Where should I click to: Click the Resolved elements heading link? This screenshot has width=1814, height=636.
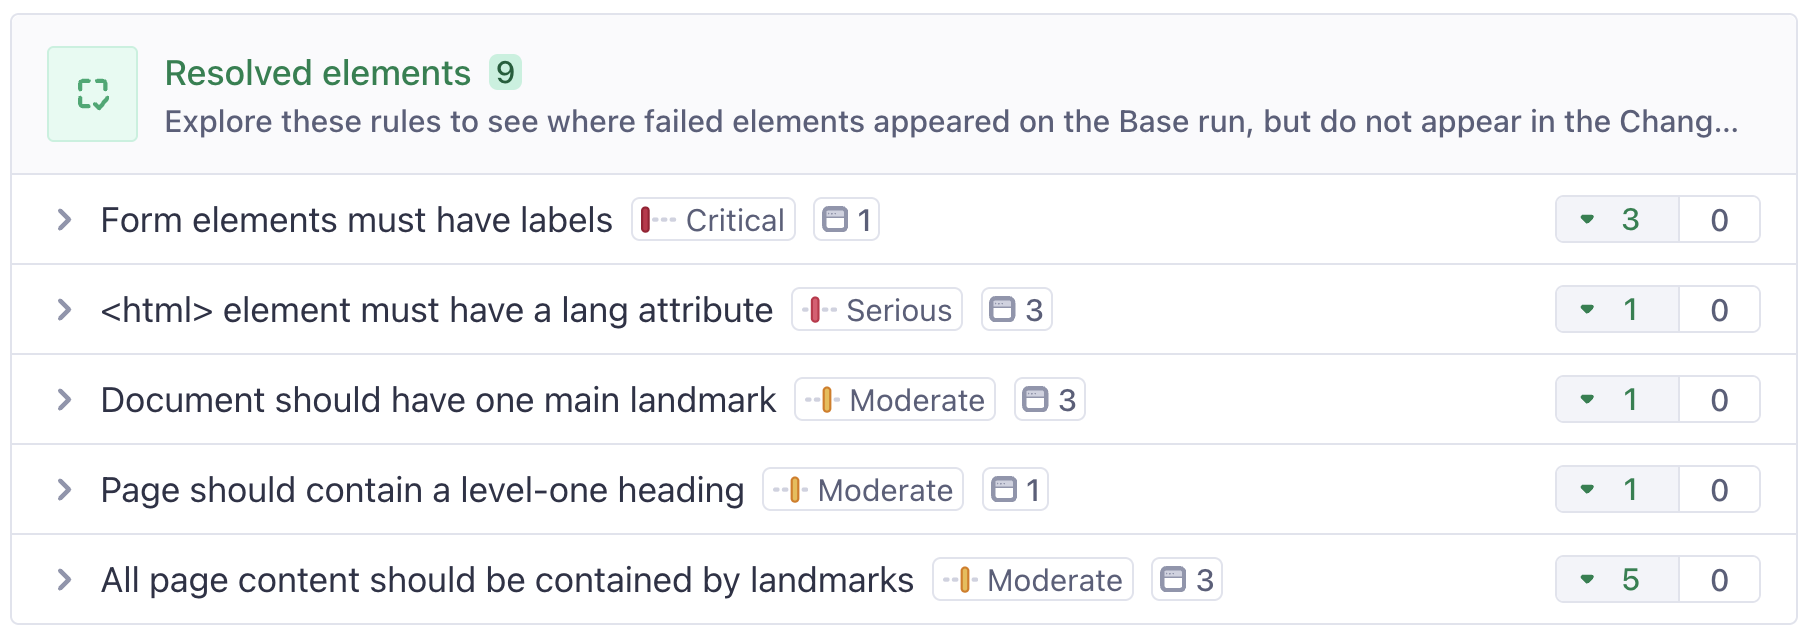pos(318,72)
